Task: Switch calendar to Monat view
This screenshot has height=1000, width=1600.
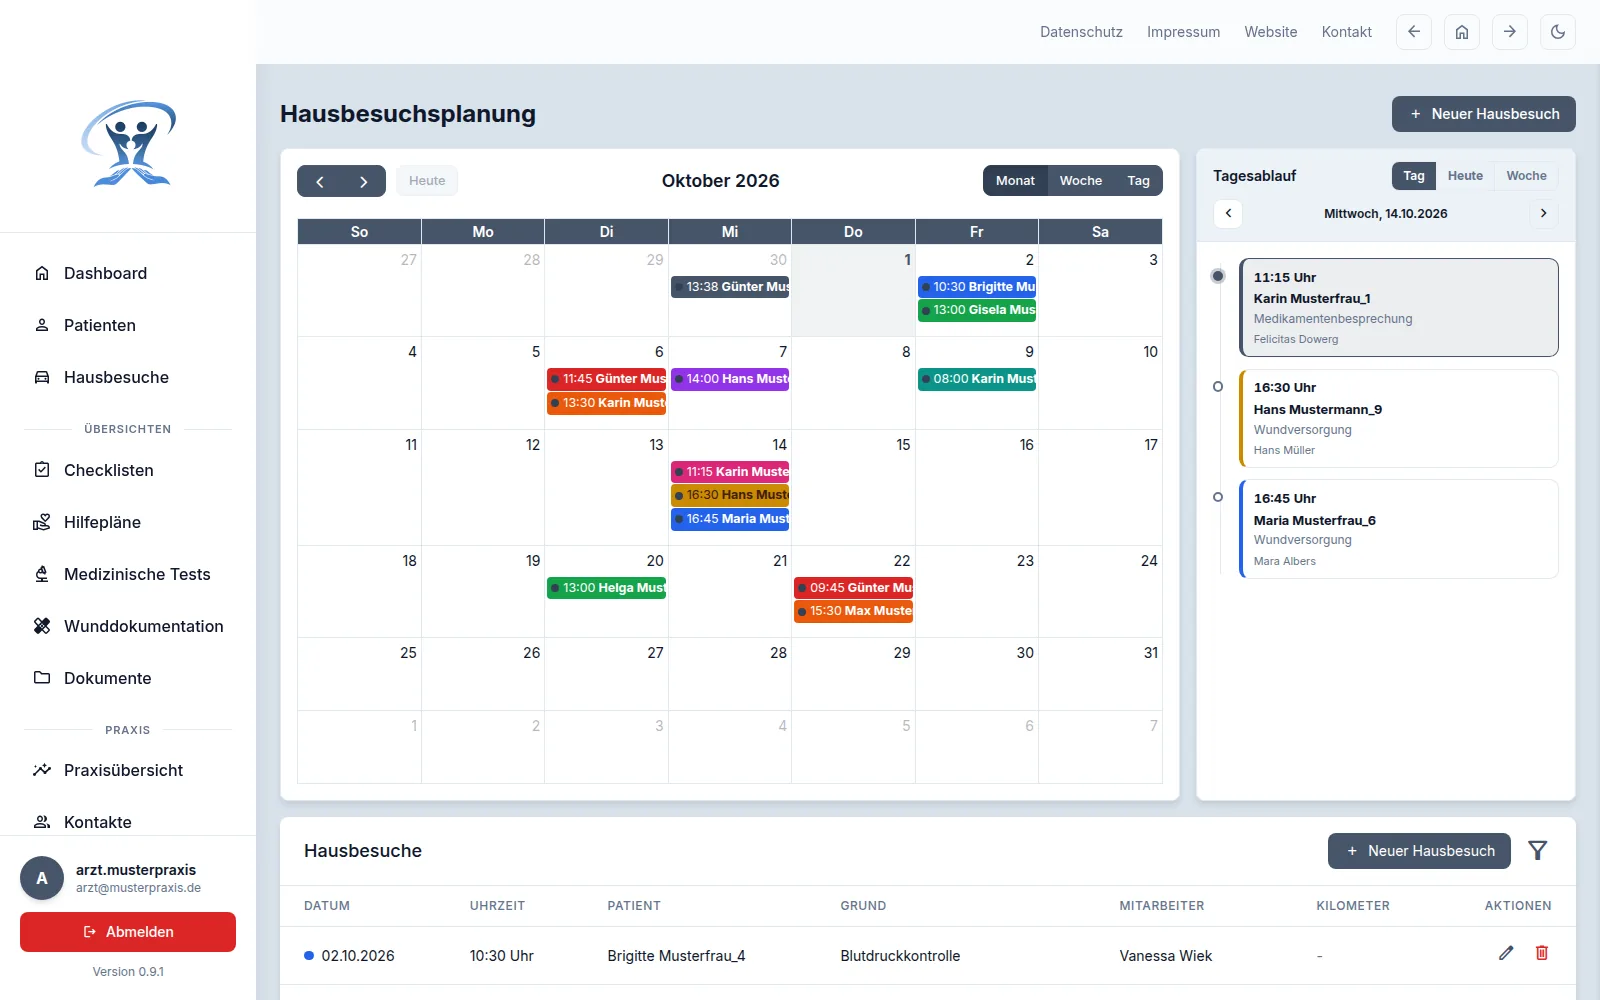Action: [1015, 181]
